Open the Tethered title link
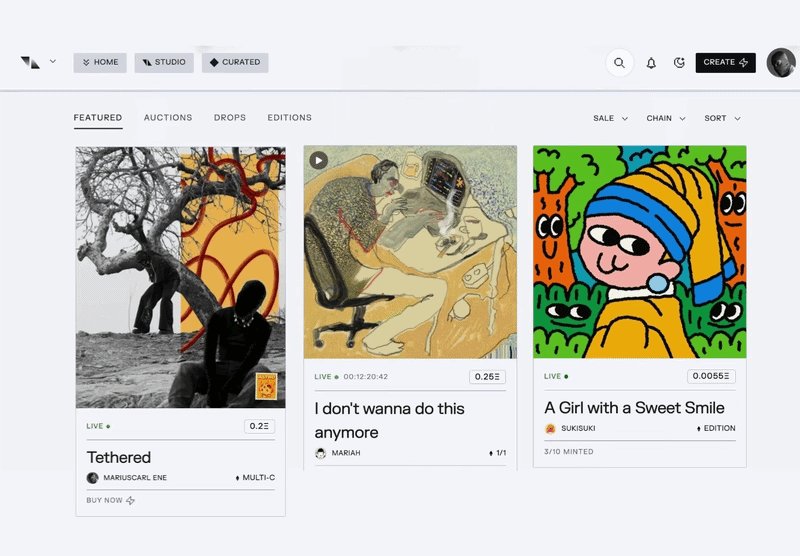Image resolution: width=800 pixels, height=556 pixels. click(118, 458)
